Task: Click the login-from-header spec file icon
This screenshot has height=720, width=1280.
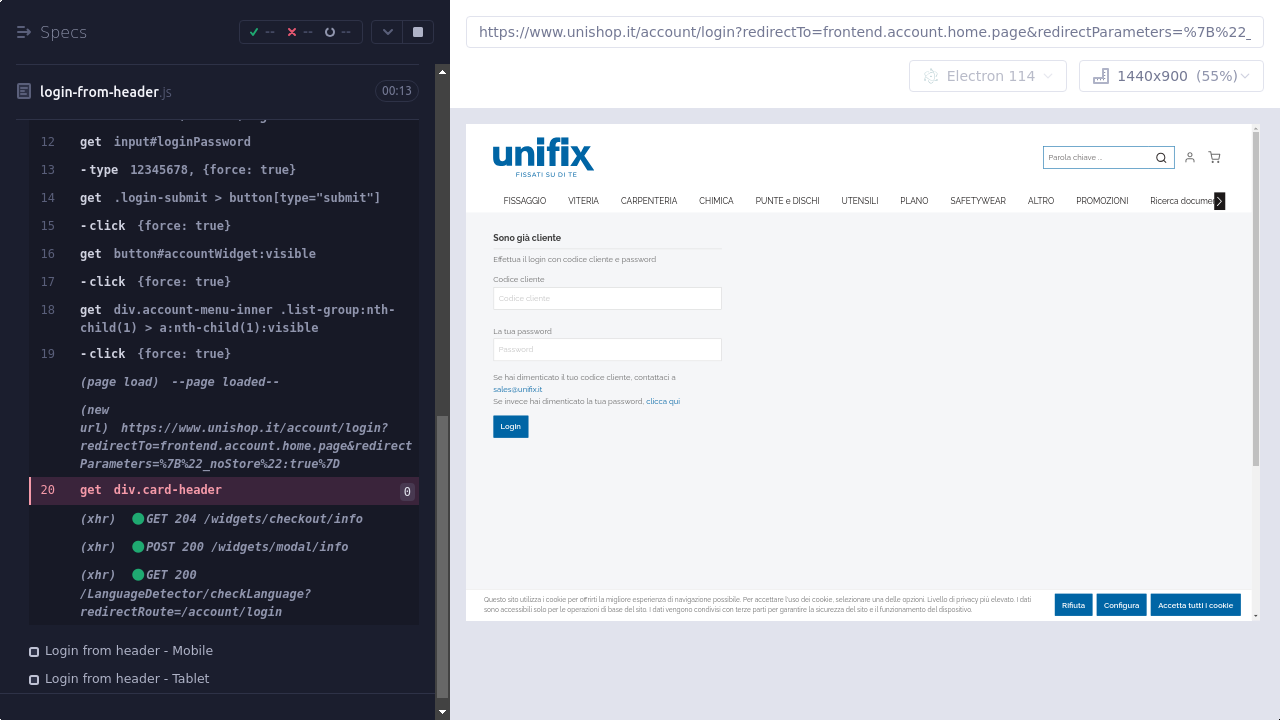Action: click(x=24, y=92)
